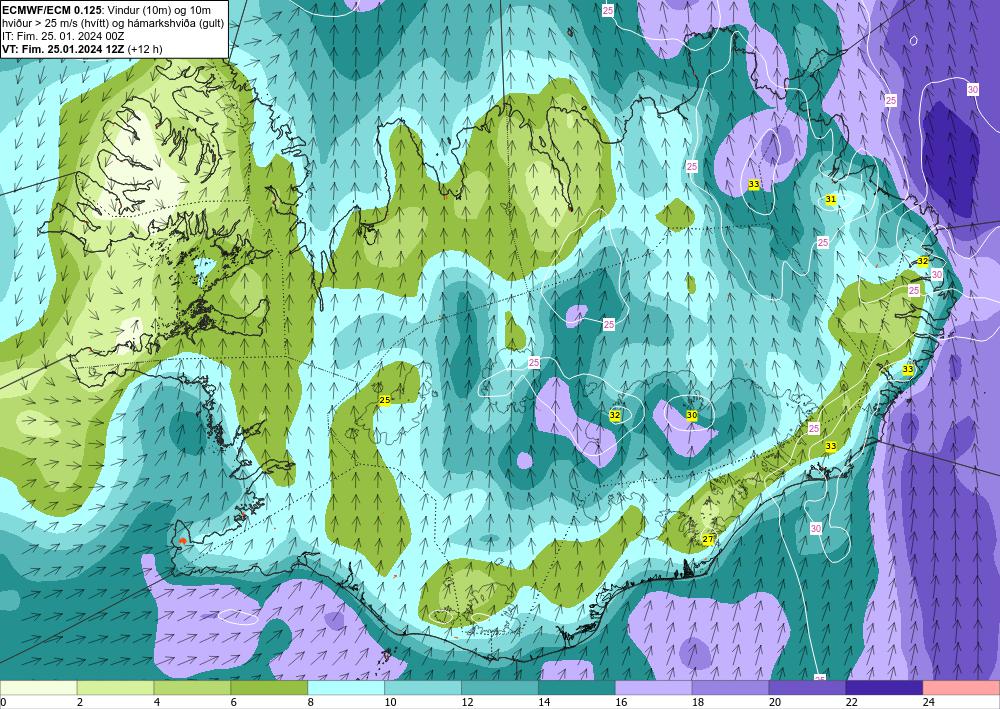Click the 8–10 m/s light cyan legend swatch
This screenshot has height=709, width=1000.
346,688
